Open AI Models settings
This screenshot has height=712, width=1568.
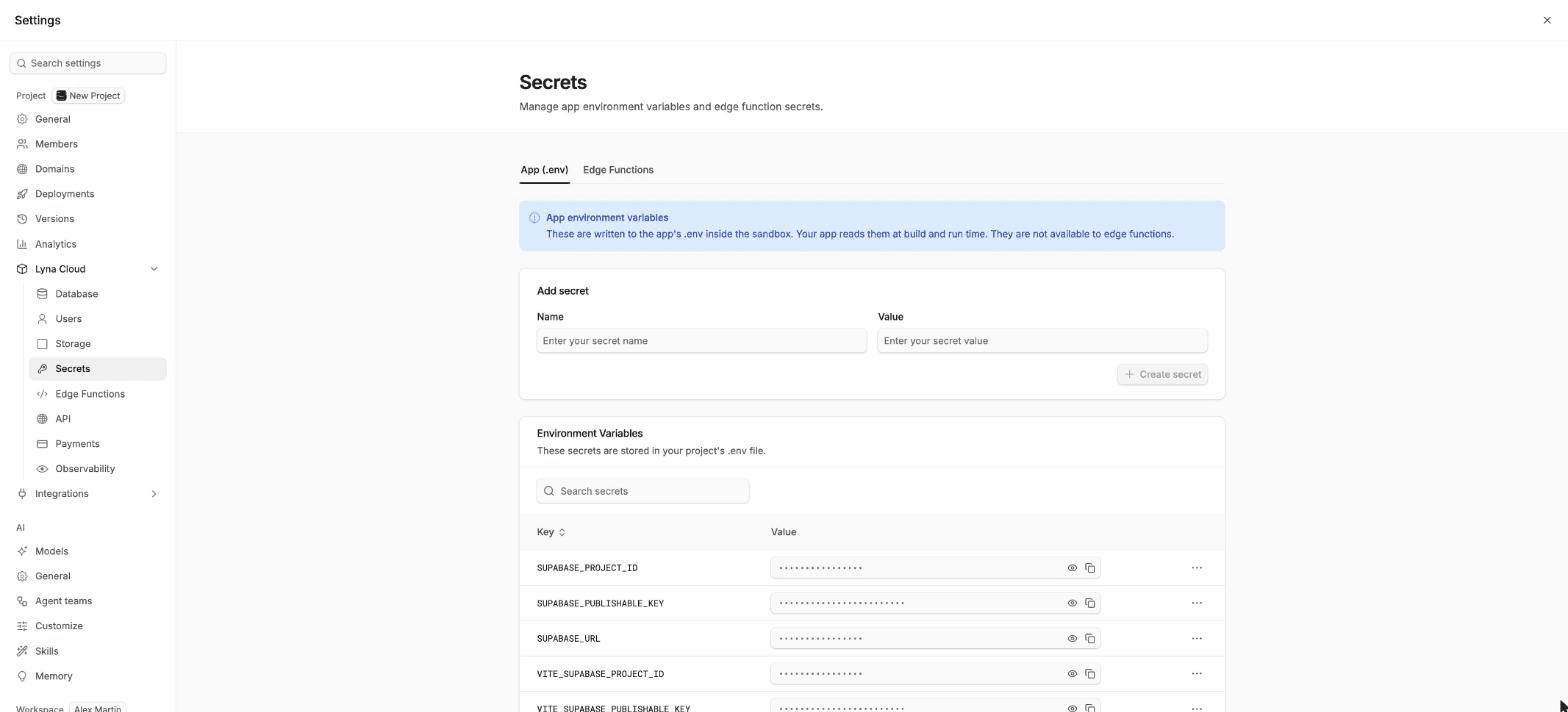tap(88, 551)
